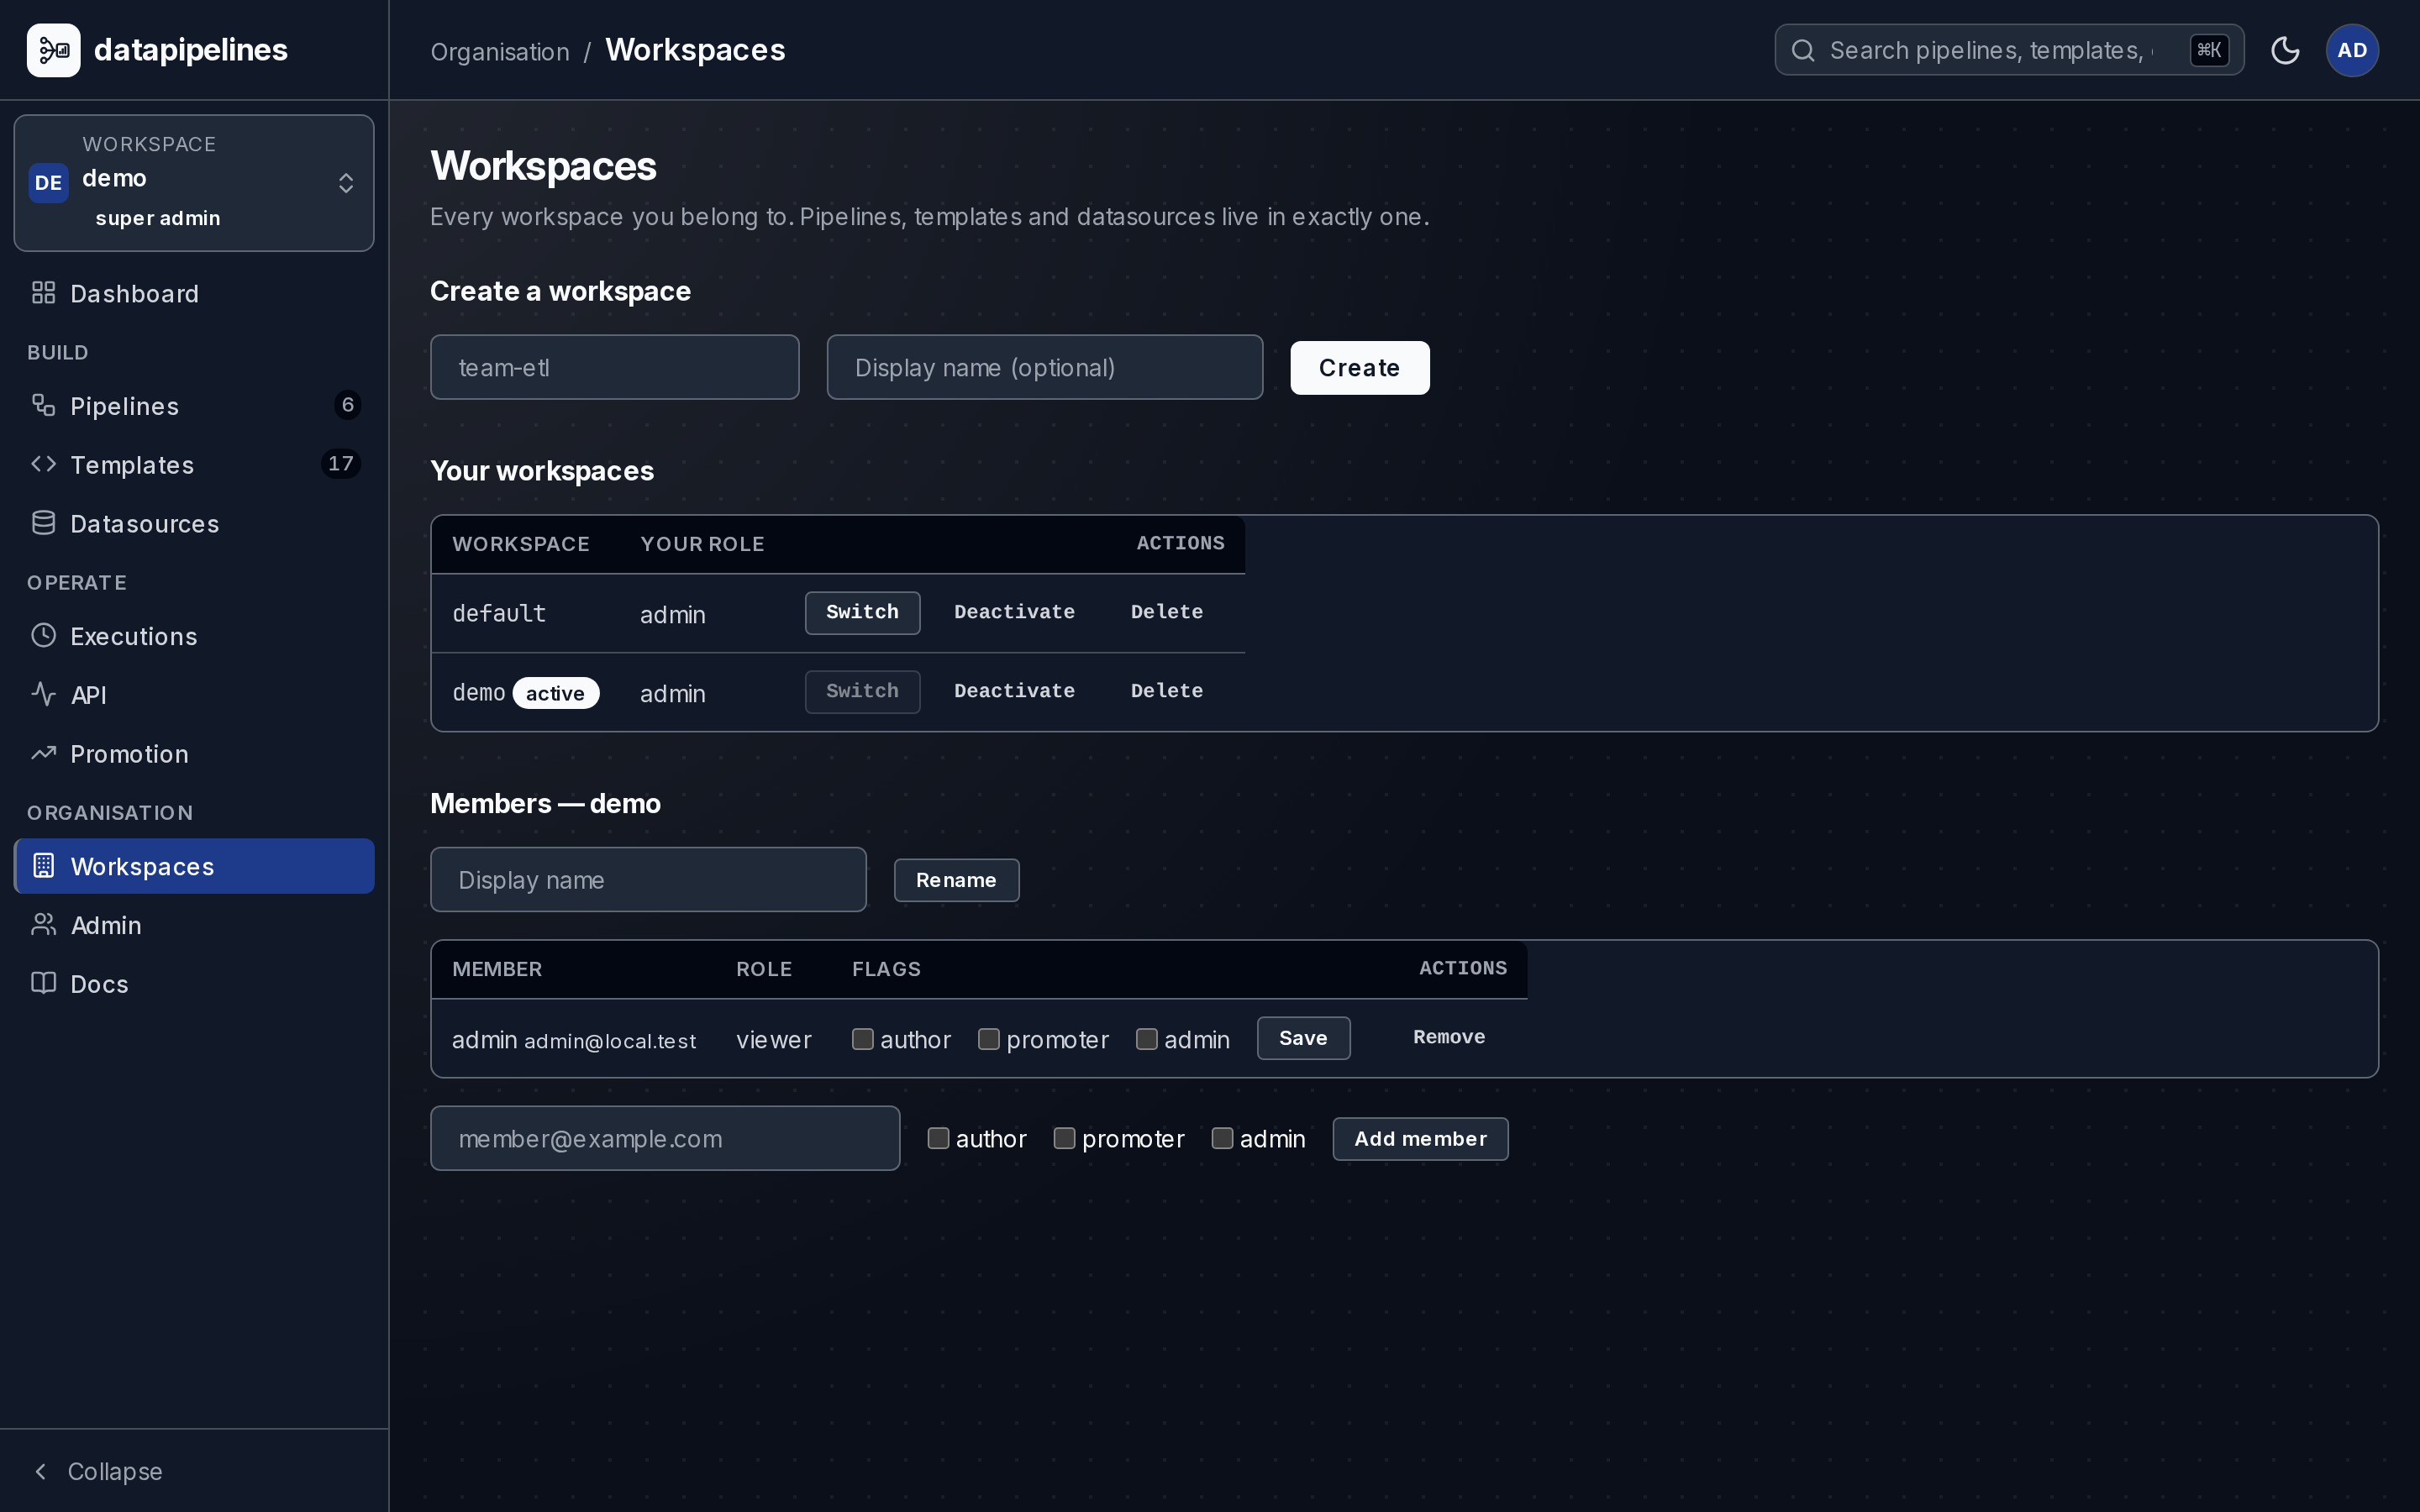Check promoter for the new member
Viewport: 2420px width, 1512px height.
(x=1064, y=1138)
